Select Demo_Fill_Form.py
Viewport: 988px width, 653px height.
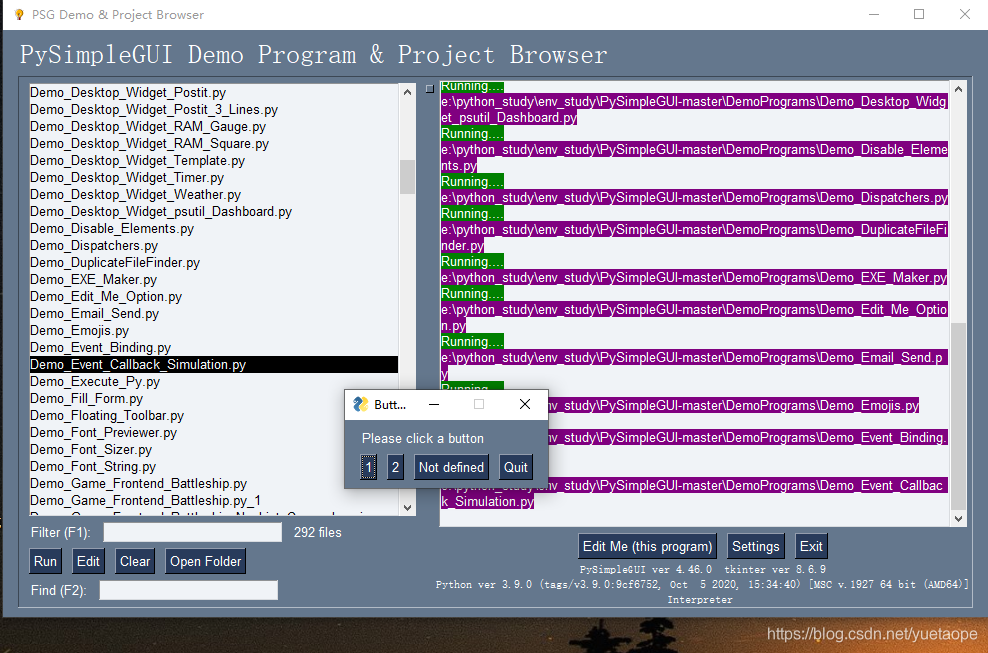214,399
